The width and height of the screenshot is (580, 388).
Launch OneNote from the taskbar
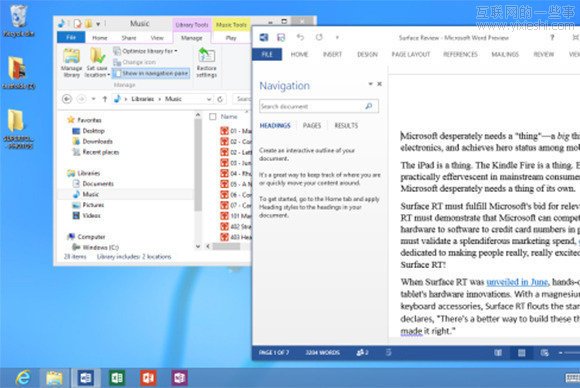coord(179,378)
